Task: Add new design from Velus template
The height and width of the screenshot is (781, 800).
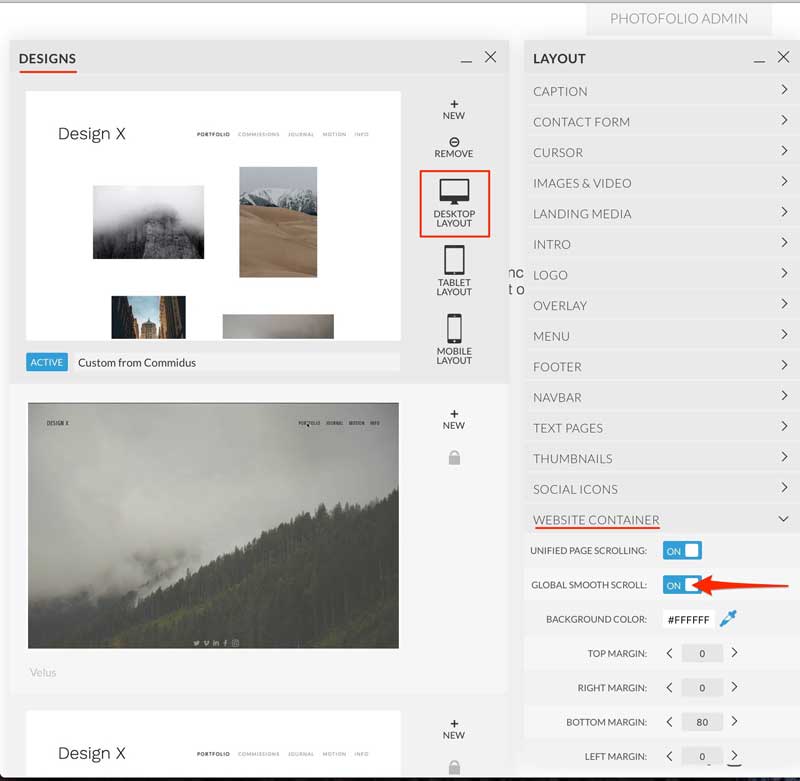Action: click(x=454, y=419)
